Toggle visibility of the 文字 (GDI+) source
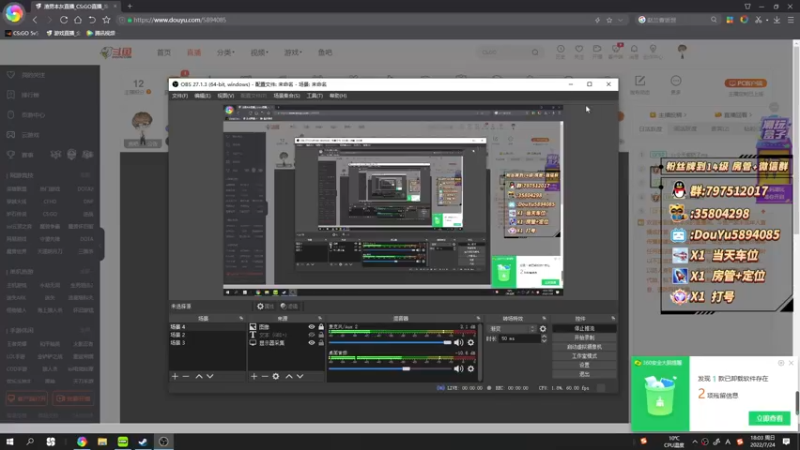The height and width of the screenshot is (450, 800). 311,335
